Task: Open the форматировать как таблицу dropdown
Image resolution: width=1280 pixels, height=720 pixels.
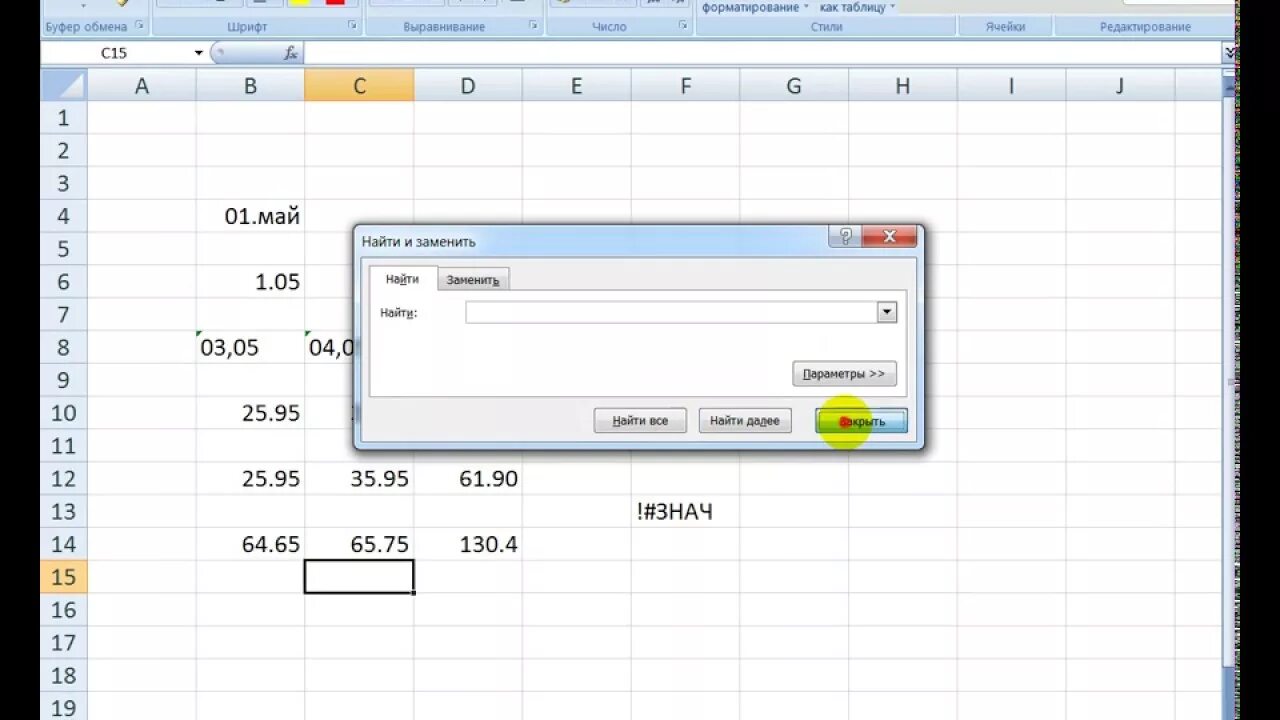Action: pos(857,7)
